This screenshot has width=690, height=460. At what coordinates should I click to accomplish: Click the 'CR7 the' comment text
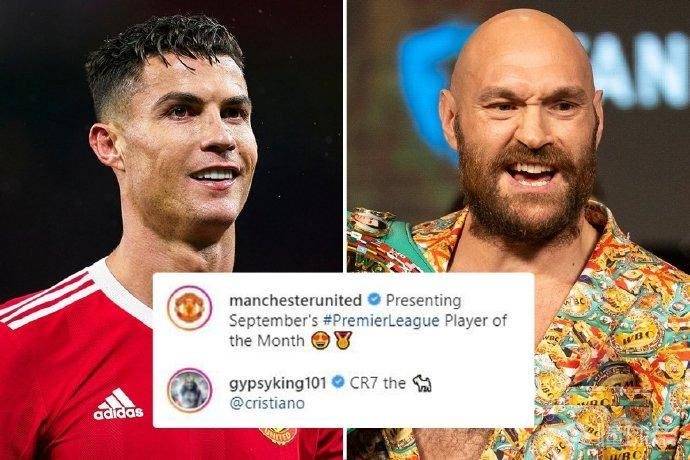378,383
